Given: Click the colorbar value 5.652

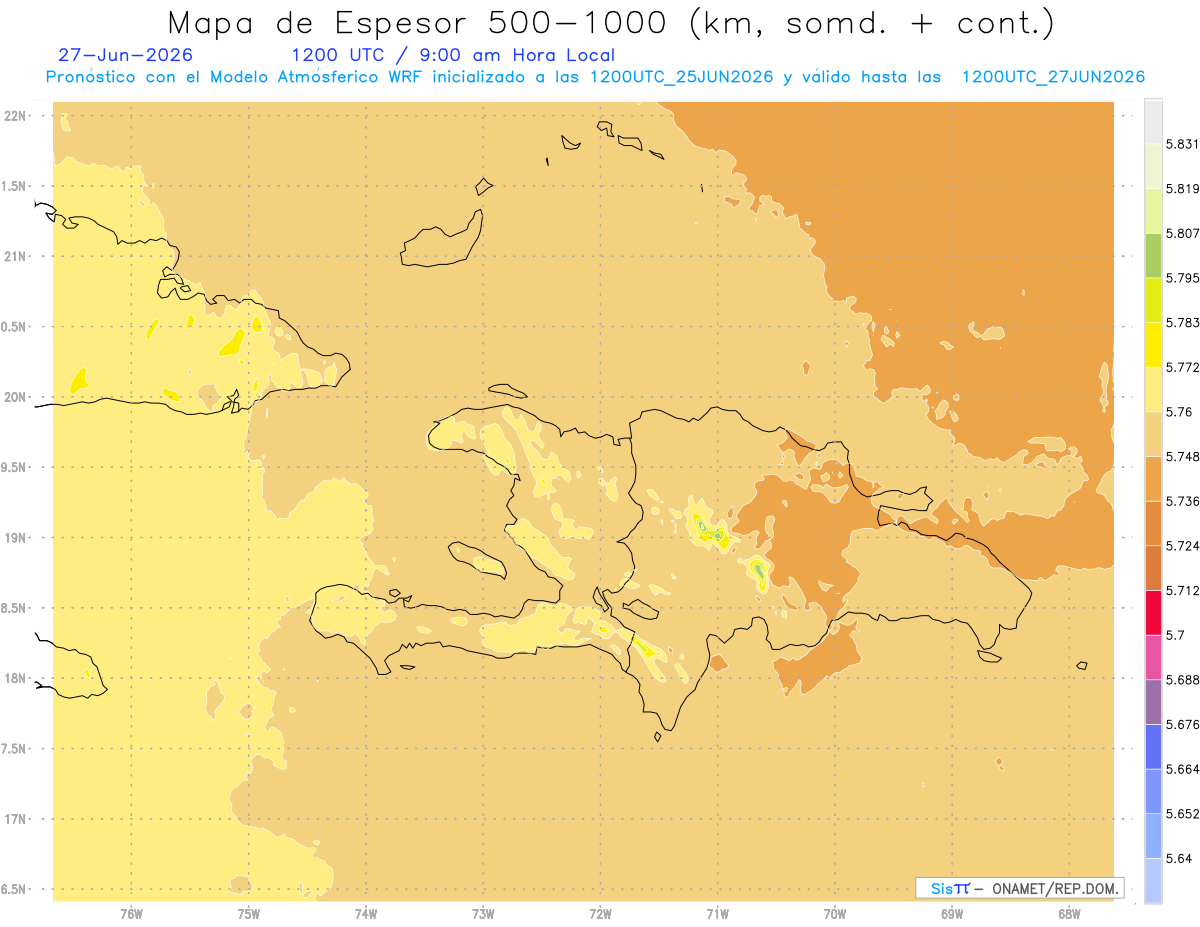Looking at the screenshot, I should coord(1182,814).
